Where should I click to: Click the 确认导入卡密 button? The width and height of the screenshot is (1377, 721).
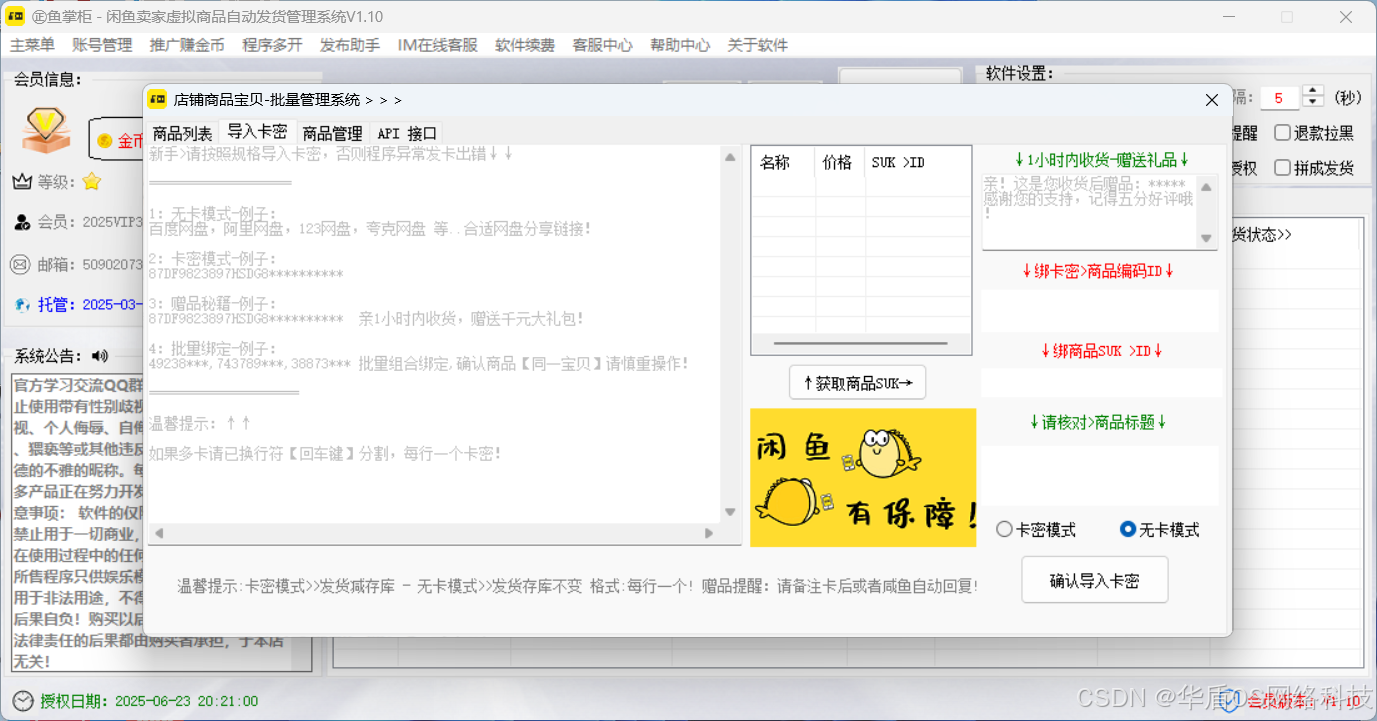(x=1094, y=580)
